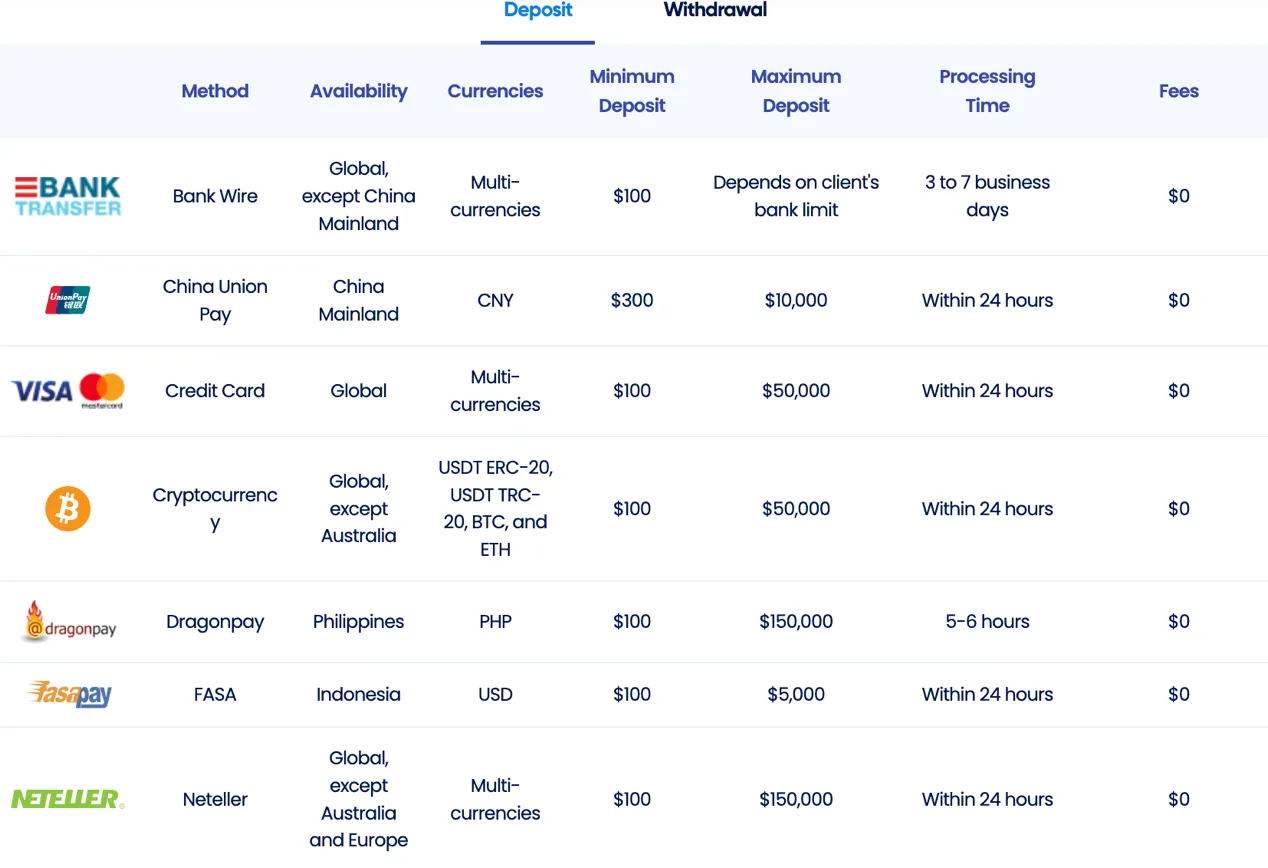Viewport: 1268px width, 868px height.
Task: Click the Minimum Deposit column header
Action: pyautogui.click(x=632, y=91)
